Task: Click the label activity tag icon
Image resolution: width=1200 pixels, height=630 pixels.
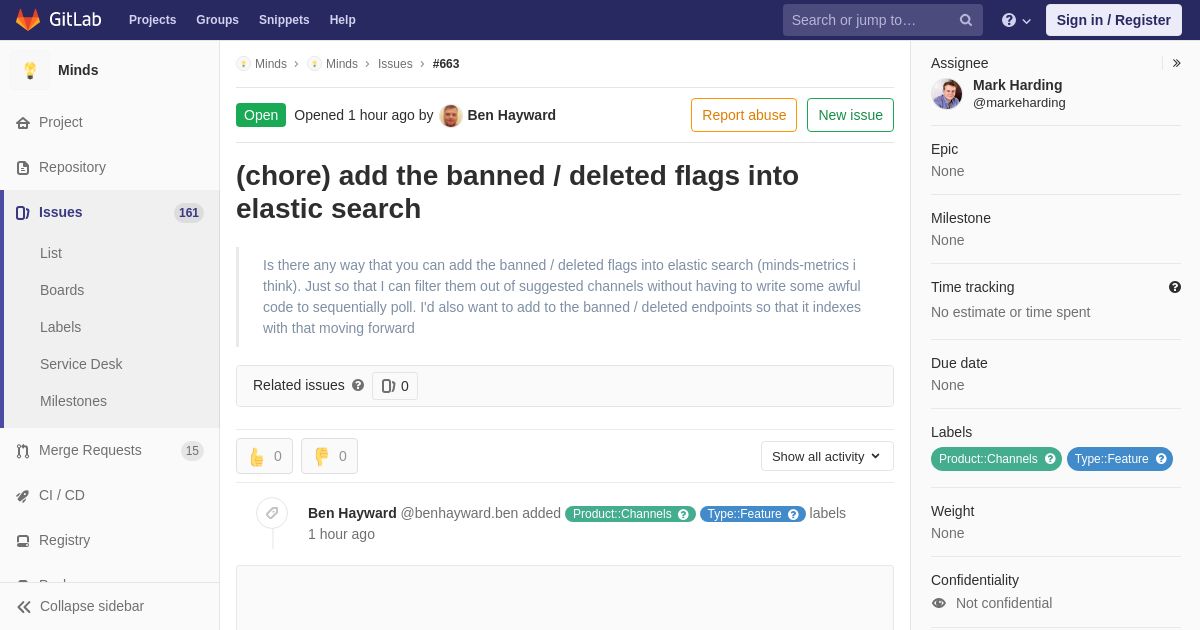Action: [x=272, y=513]
